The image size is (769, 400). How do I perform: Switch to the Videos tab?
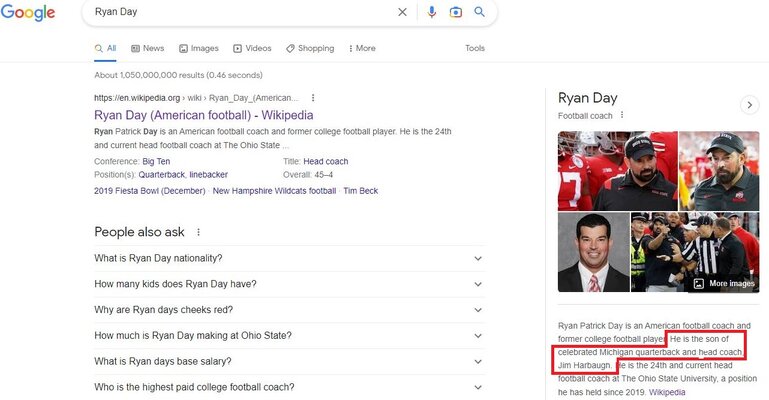click(252, 49)
